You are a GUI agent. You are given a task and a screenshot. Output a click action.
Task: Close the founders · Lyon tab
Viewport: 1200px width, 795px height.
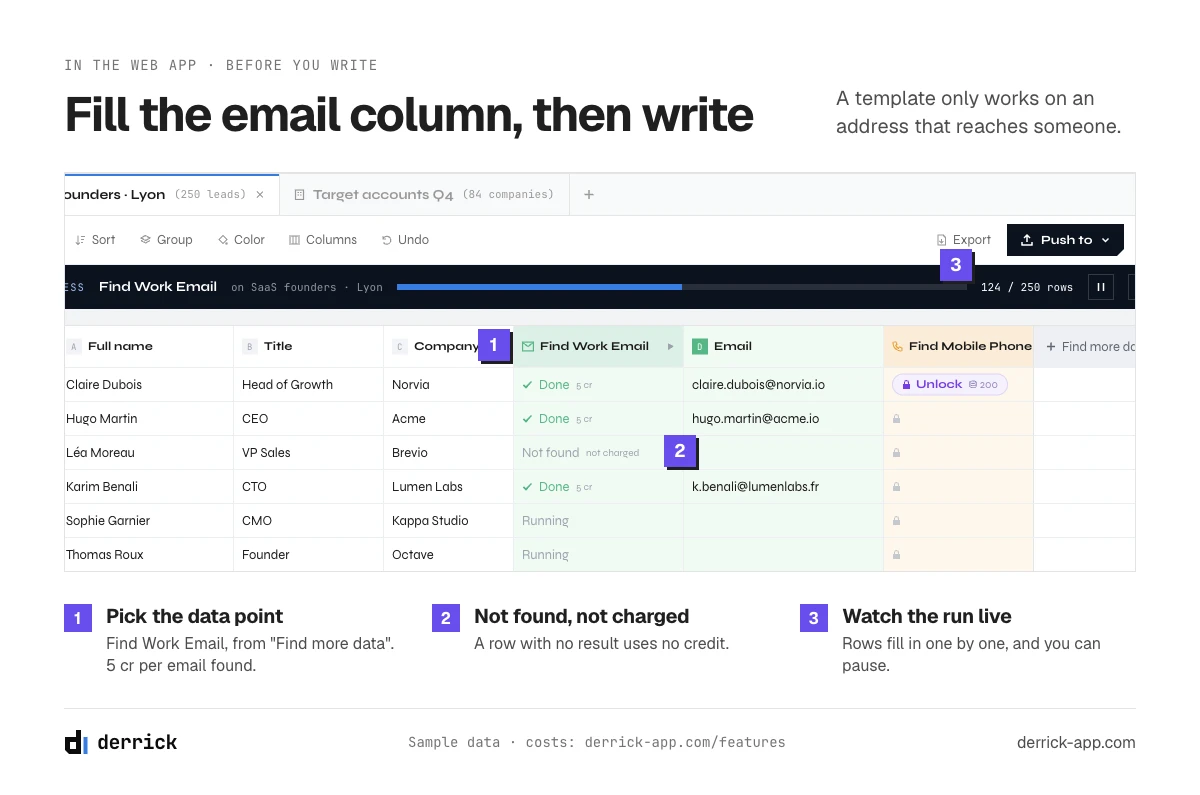tap(260, 195)
